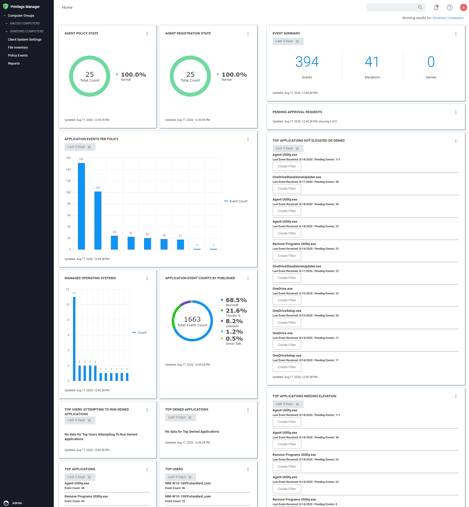Click the 394 Events count
The width and height of the screenshot is (469, 507).
pos(307,62)
